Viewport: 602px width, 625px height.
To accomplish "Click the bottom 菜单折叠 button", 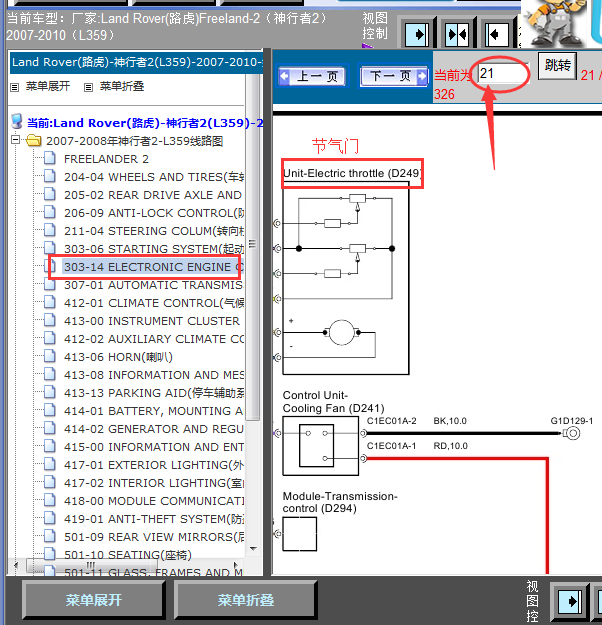I will (246, 600).
